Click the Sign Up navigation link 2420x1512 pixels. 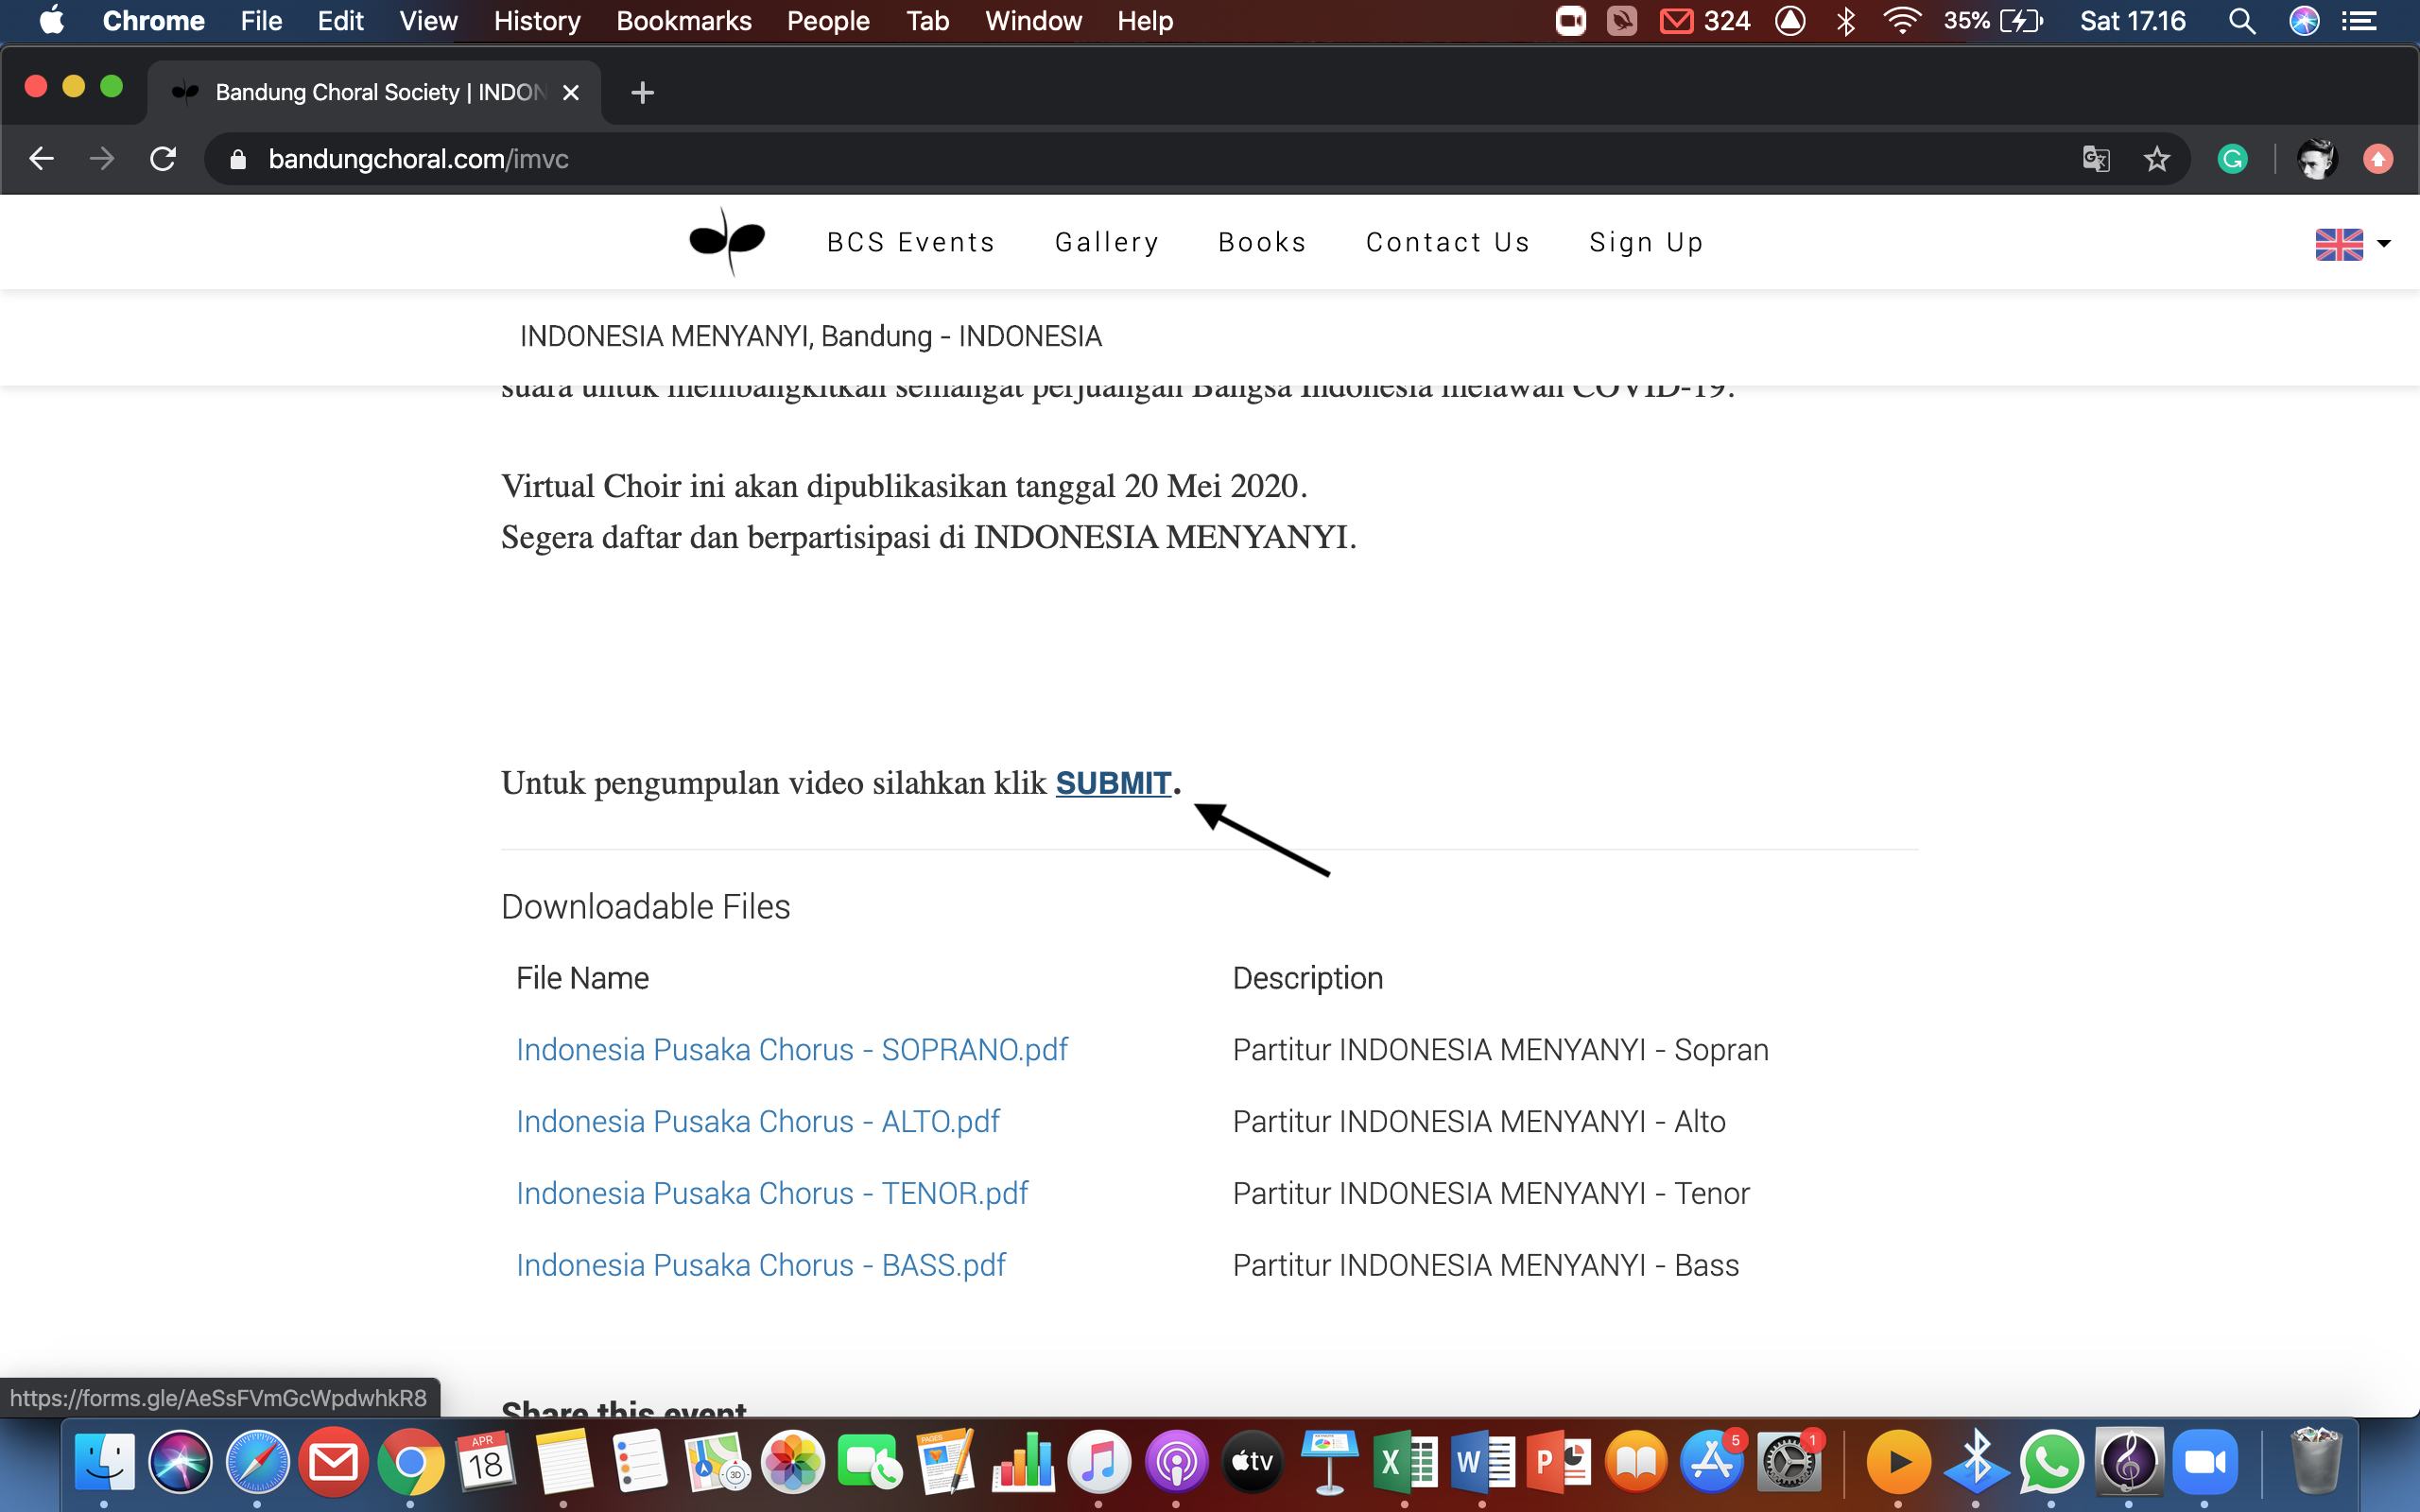[x=1646, y=242]
